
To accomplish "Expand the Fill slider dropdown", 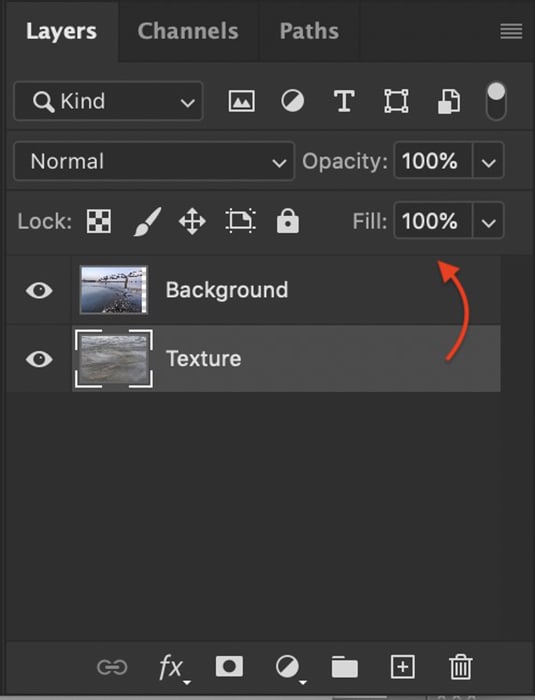I will click(489, 221).
